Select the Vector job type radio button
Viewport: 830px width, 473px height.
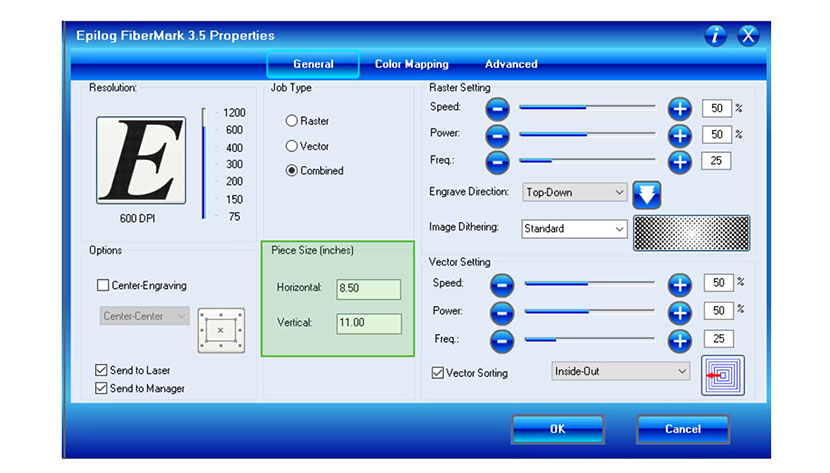(292, 146)
